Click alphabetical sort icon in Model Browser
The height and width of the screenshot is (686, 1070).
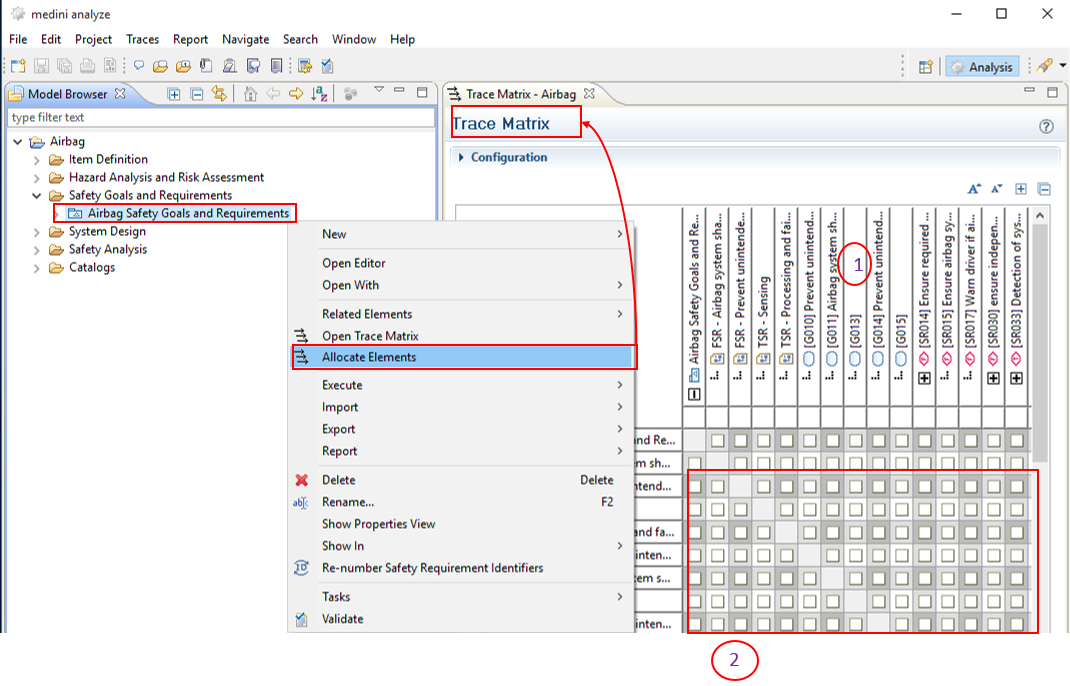319,94
